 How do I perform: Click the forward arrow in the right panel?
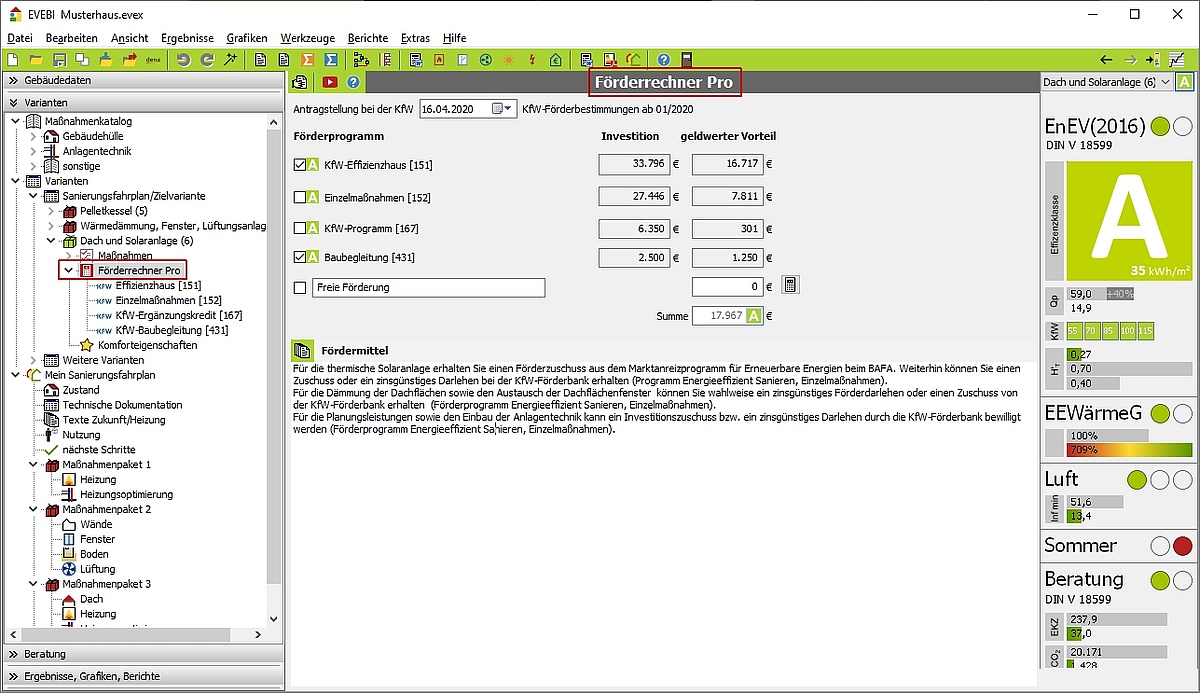click(x=1130, y=60)
